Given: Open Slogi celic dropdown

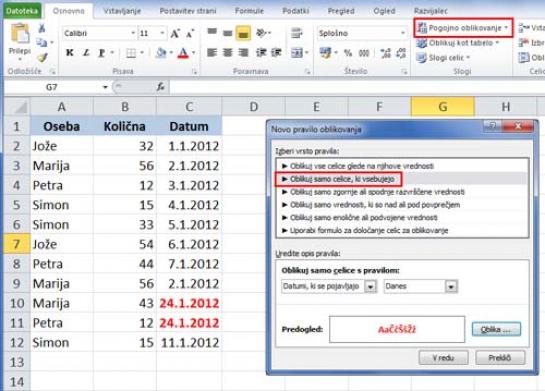Looking at the screenshot, I should point(443,57).
